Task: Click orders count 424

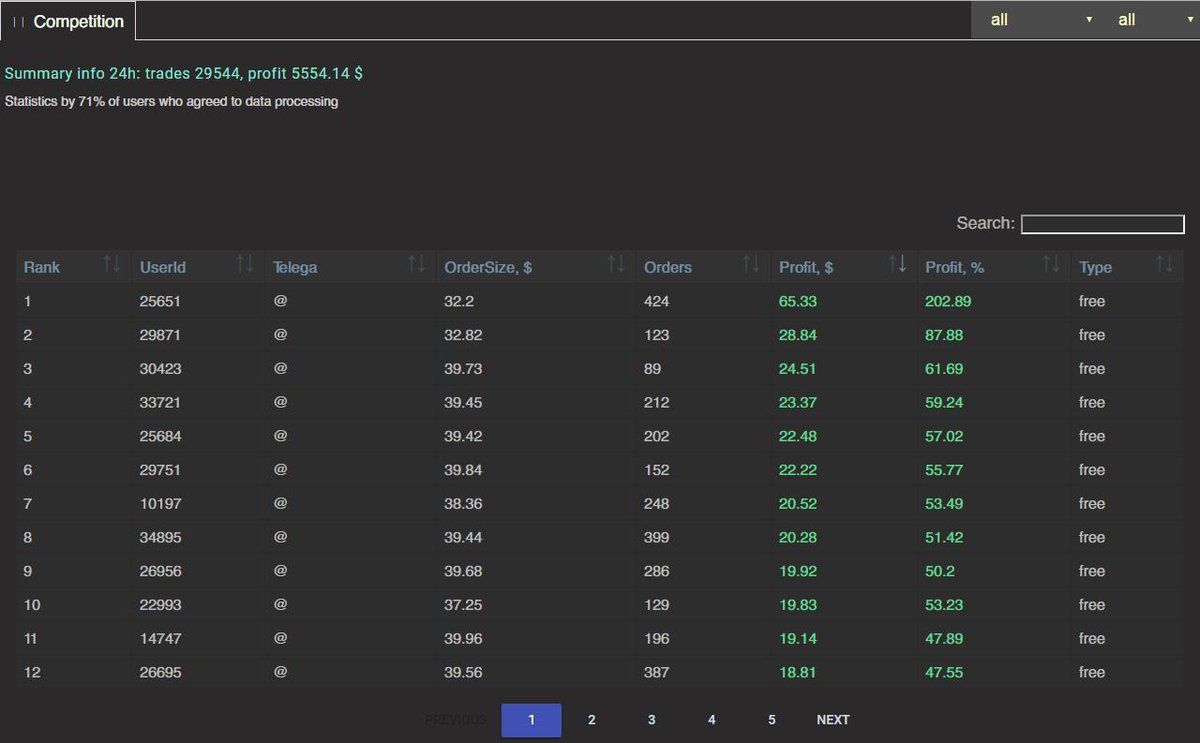Action: [x=656, y=301]
